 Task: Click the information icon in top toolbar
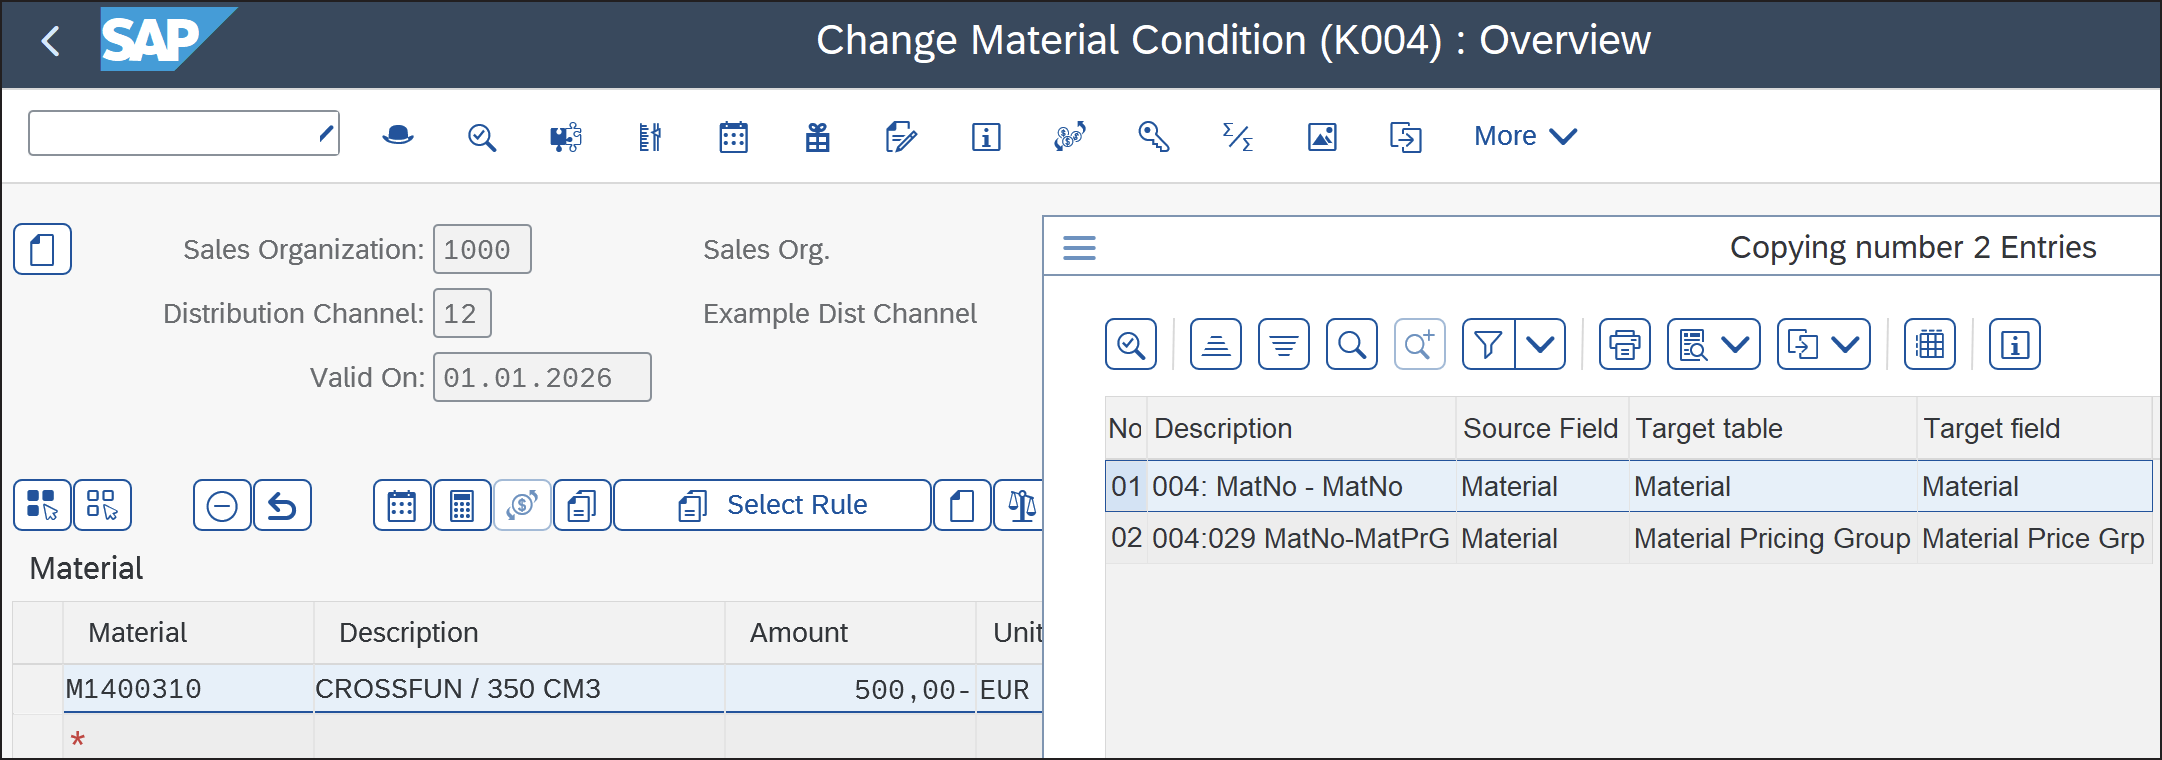986,136
